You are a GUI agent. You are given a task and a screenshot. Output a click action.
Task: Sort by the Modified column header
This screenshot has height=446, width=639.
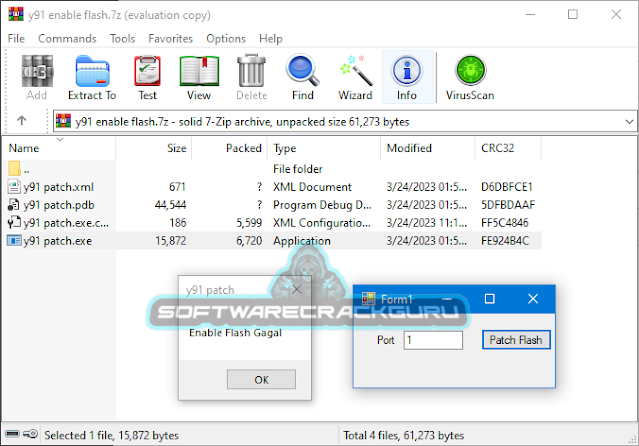[x=428, y=148]
